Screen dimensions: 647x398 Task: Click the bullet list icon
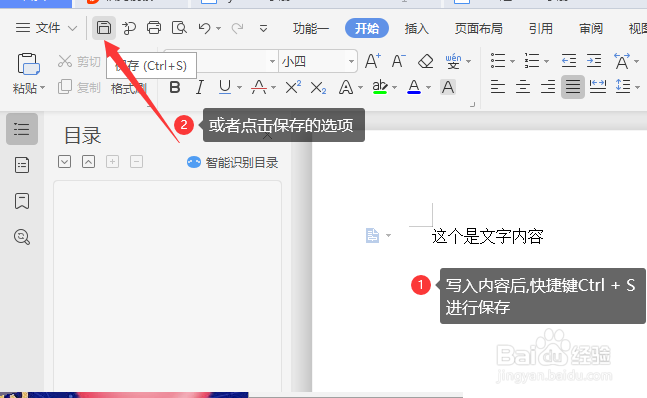point(498,61)
